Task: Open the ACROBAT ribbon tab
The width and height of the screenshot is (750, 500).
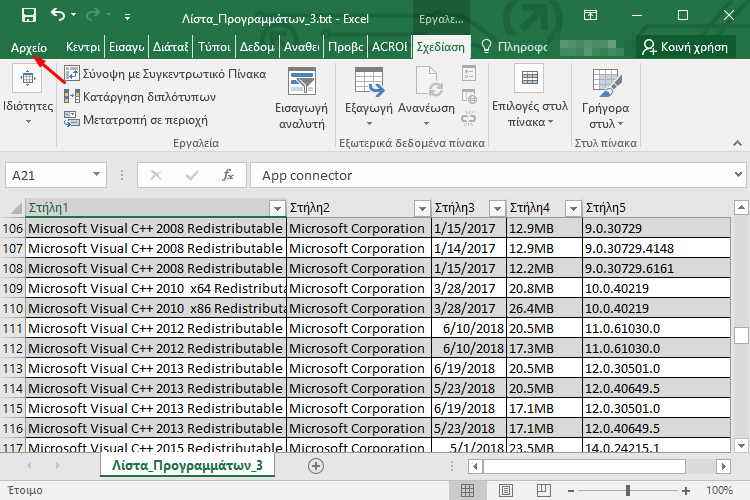Action: click(x=390, y=47)
